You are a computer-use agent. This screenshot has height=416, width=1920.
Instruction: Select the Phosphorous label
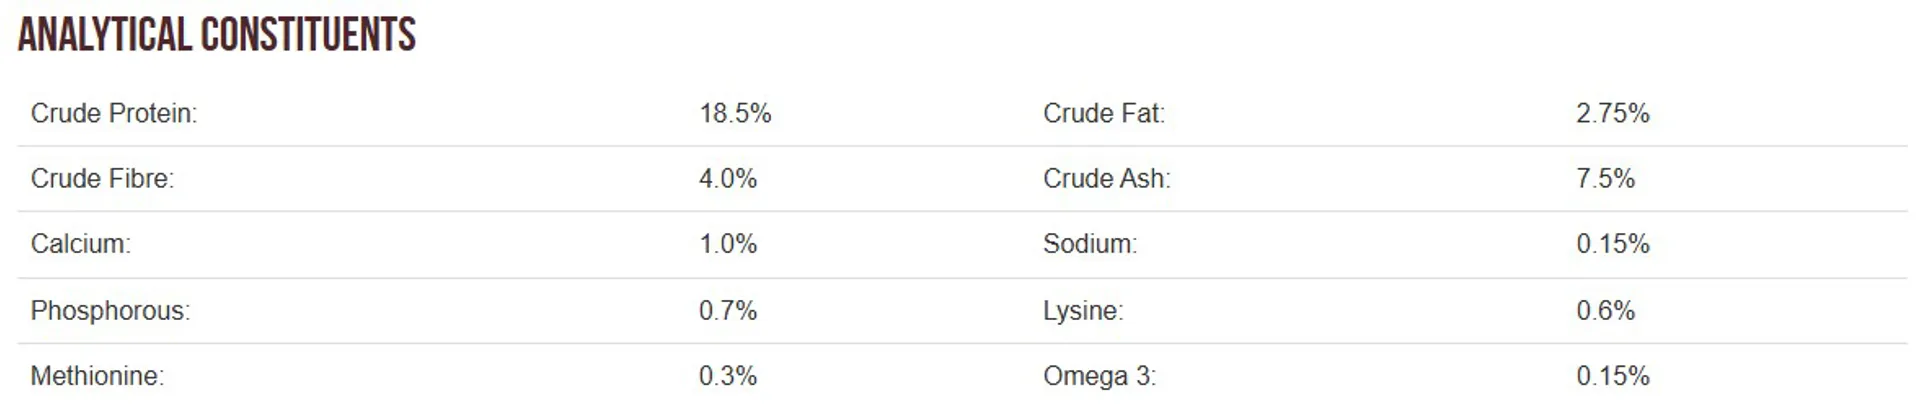[x=110, y=310]
